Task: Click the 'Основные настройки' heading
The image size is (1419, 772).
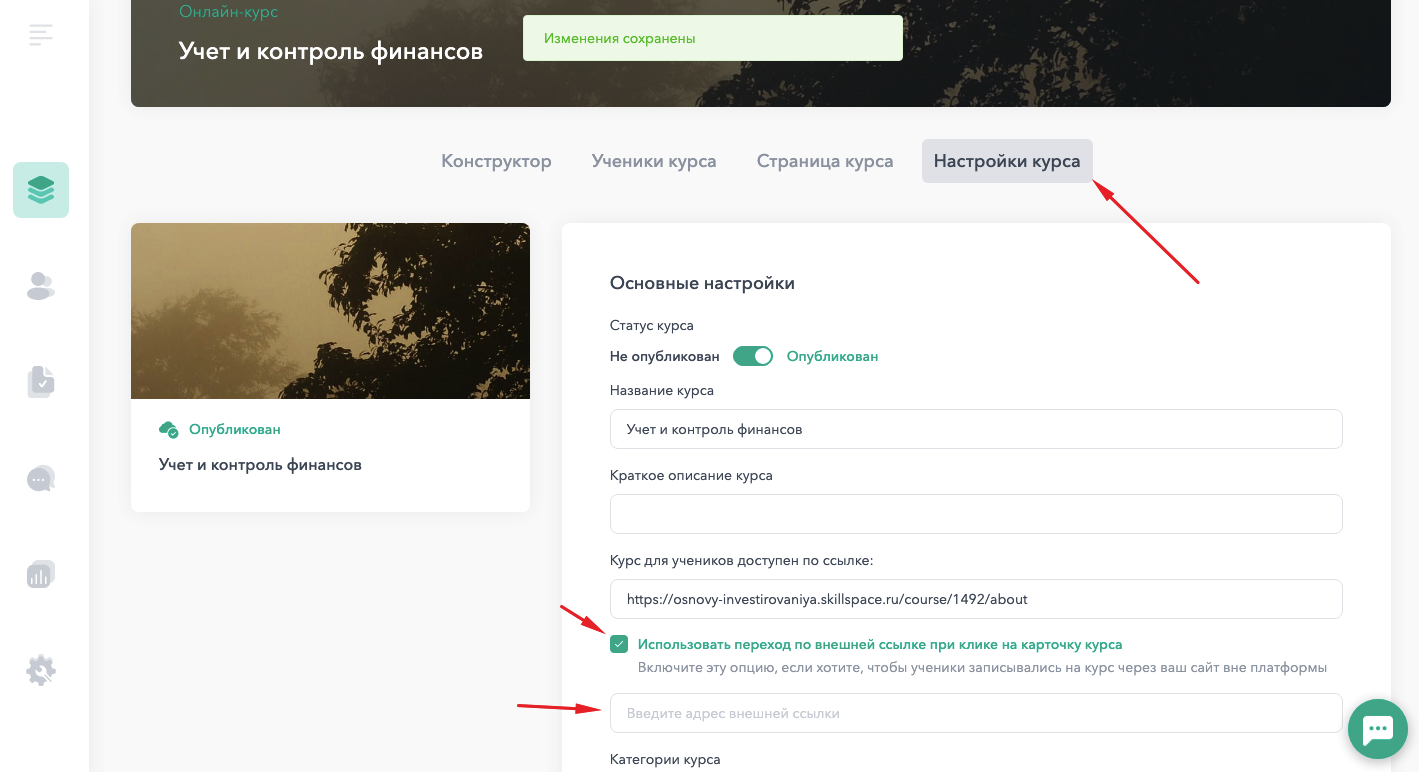Action: tap(702, 283)
